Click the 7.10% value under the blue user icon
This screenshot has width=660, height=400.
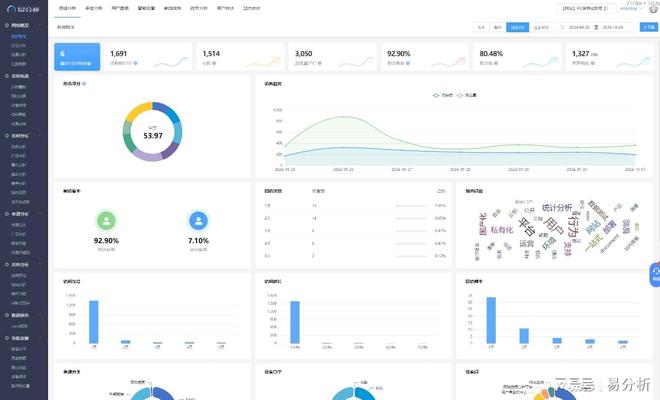point(198,241)
